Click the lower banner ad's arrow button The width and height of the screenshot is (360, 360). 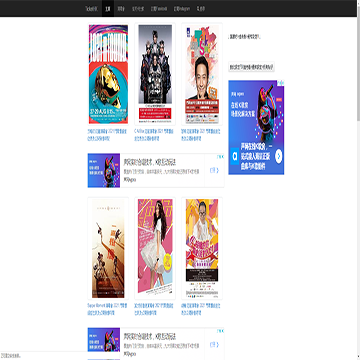(x=214, y=344)
